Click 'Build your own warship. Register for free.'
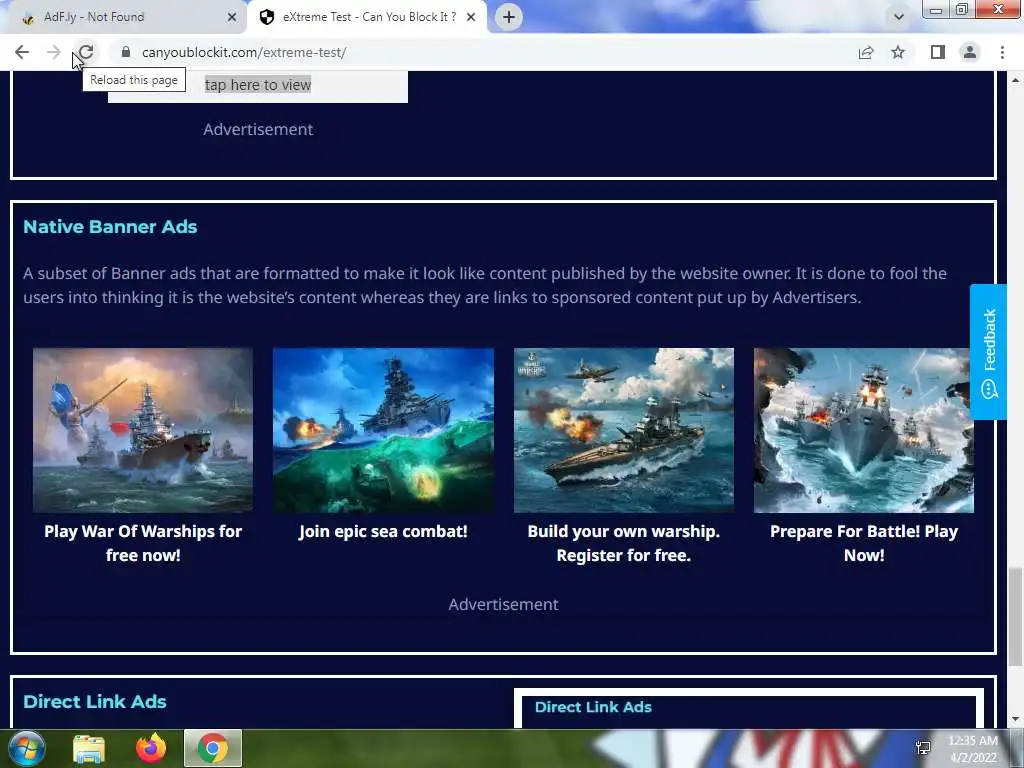Viewport: 1024px width, 768px height. coord(624,543)
